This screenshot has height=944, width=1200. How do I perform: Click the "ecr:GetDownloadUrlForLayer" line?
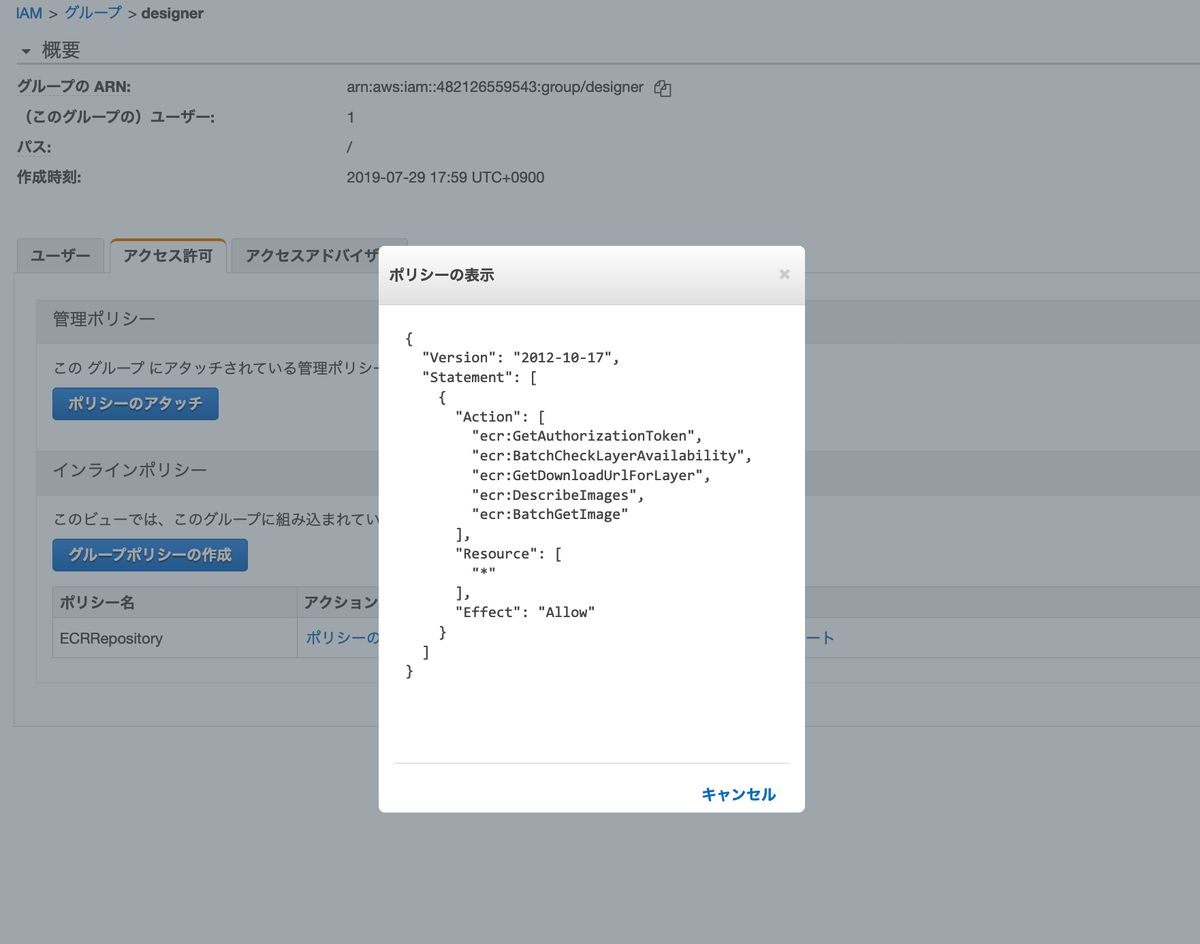coord(591,475)
